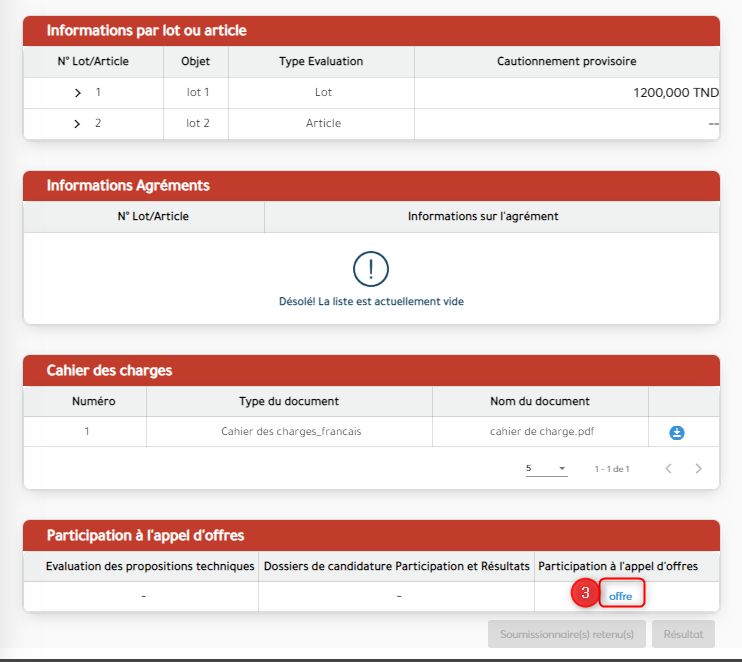Click the Informations sur l'agrément column header
Screen dimensions: 742x662
tap(483, 217)
